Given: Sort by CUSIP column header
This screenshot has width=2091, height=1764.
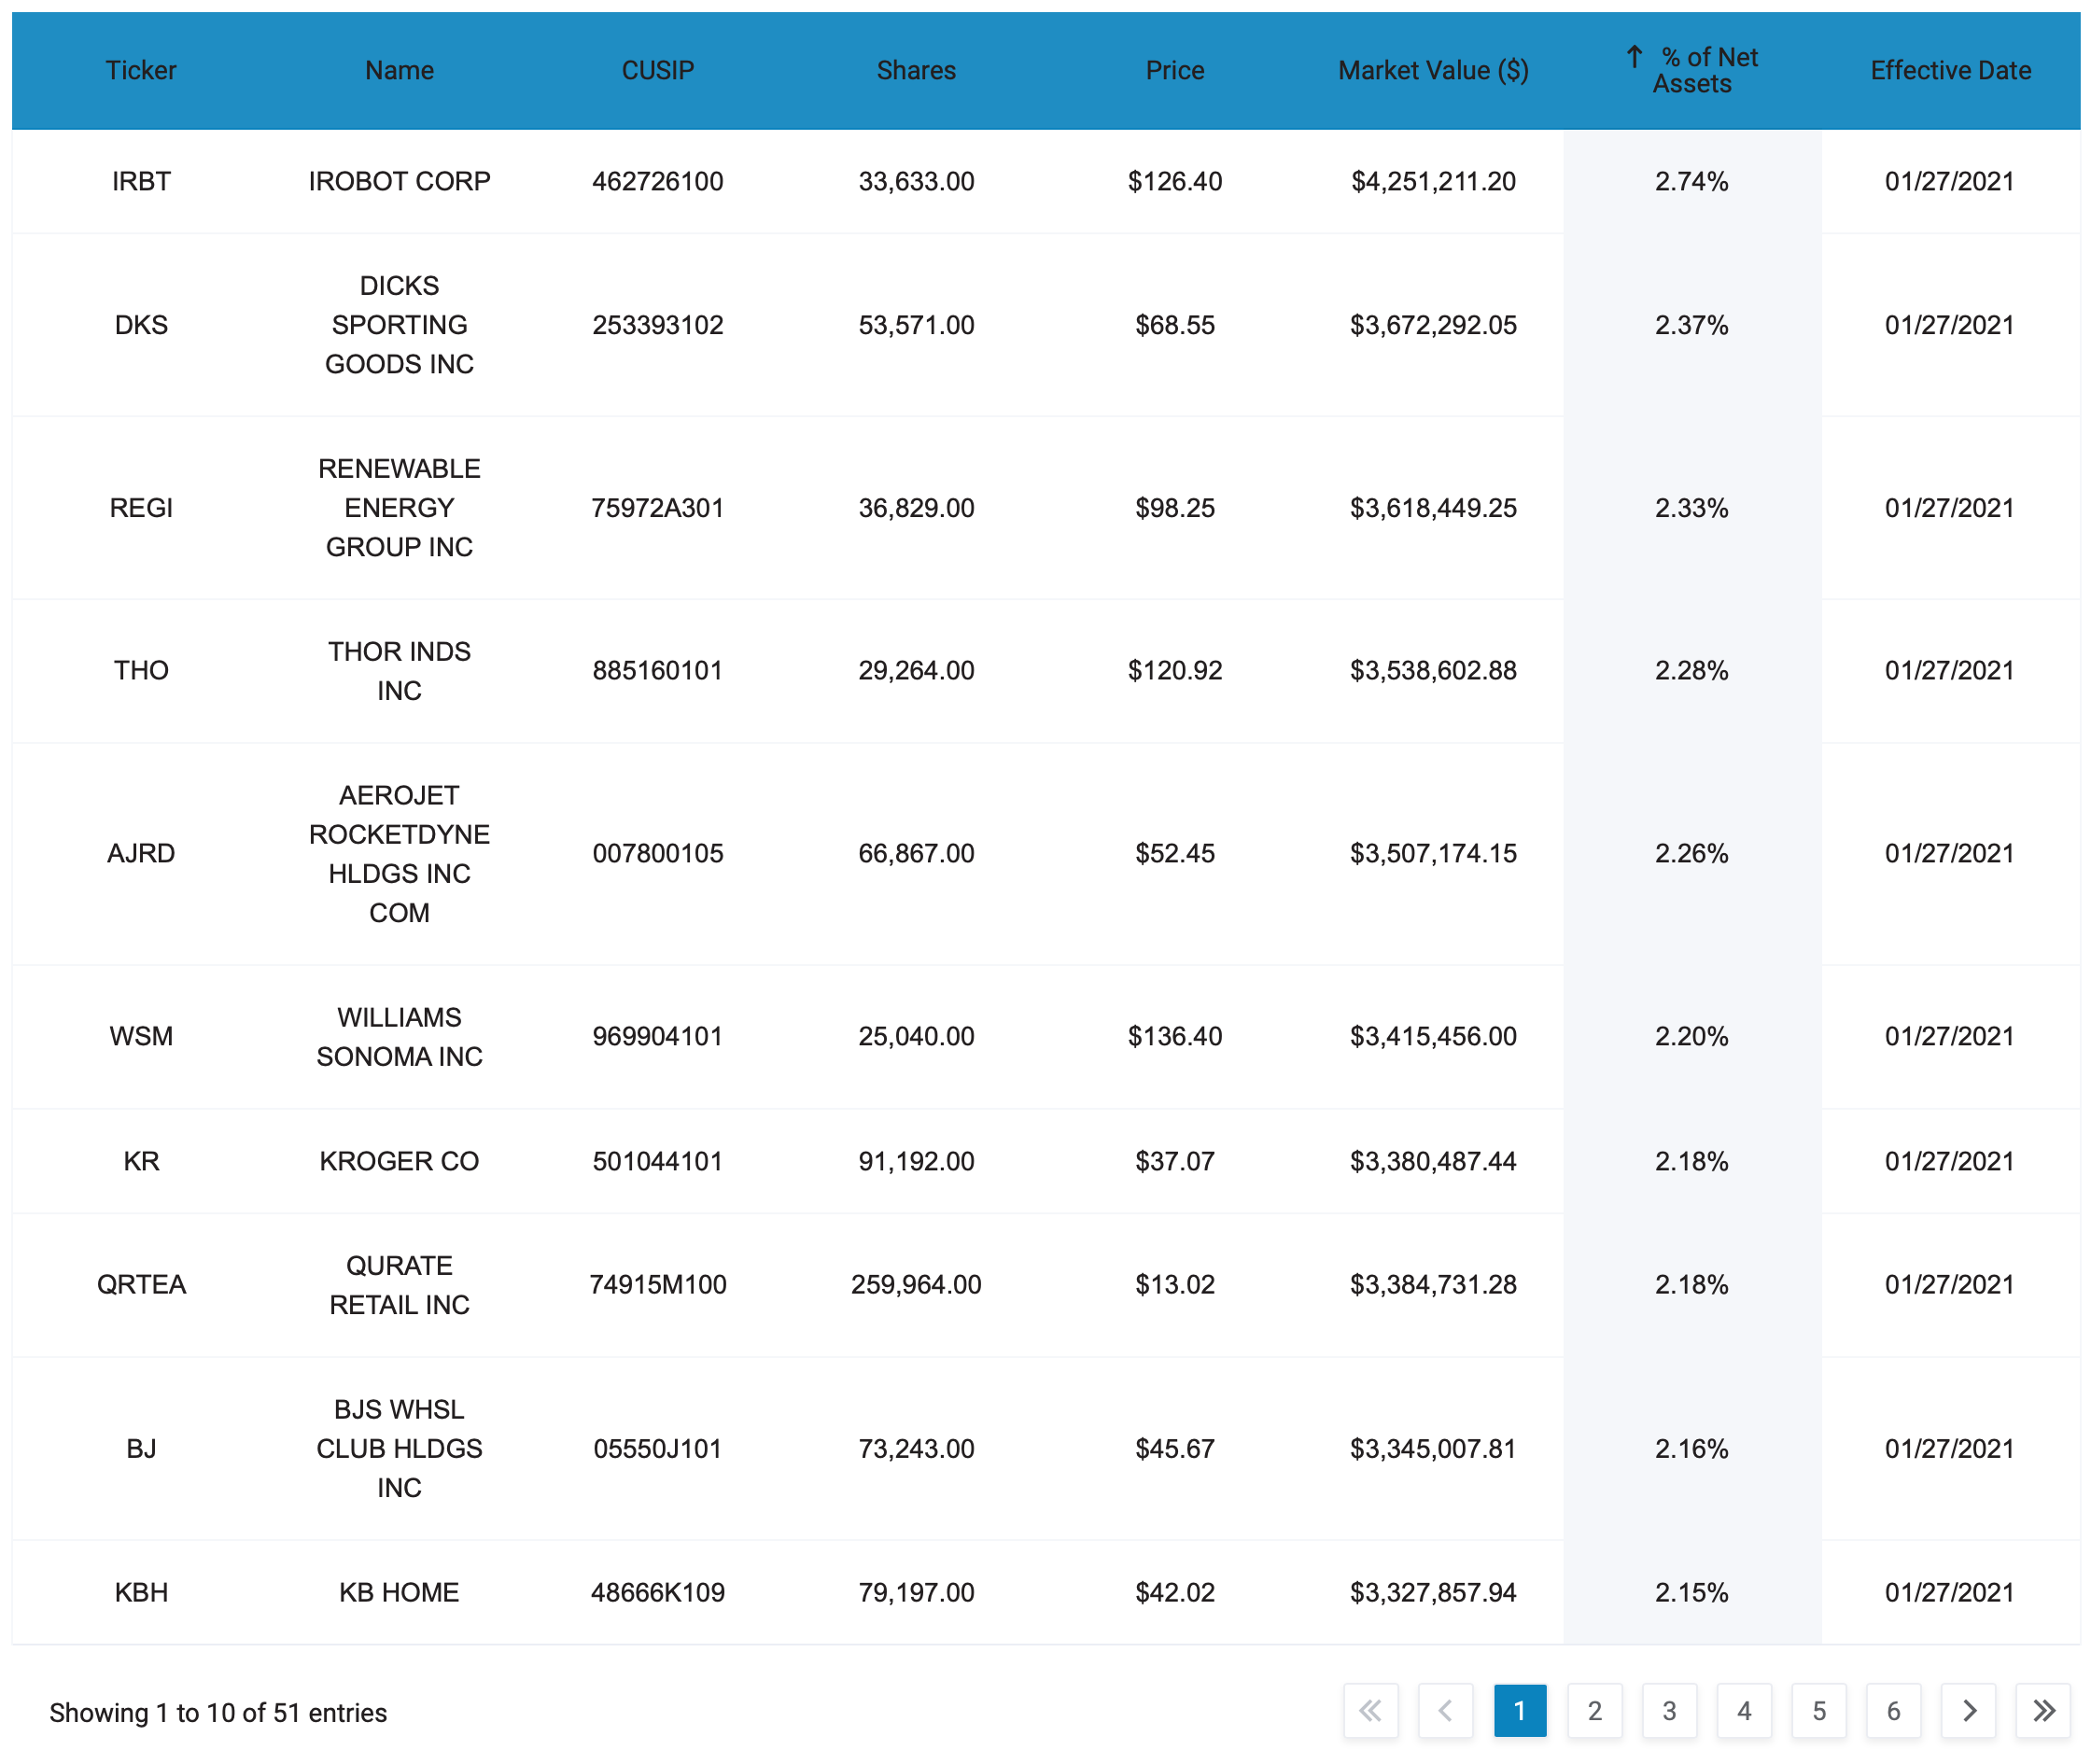Looking at the screenshot, I should [x=657, y=70].
